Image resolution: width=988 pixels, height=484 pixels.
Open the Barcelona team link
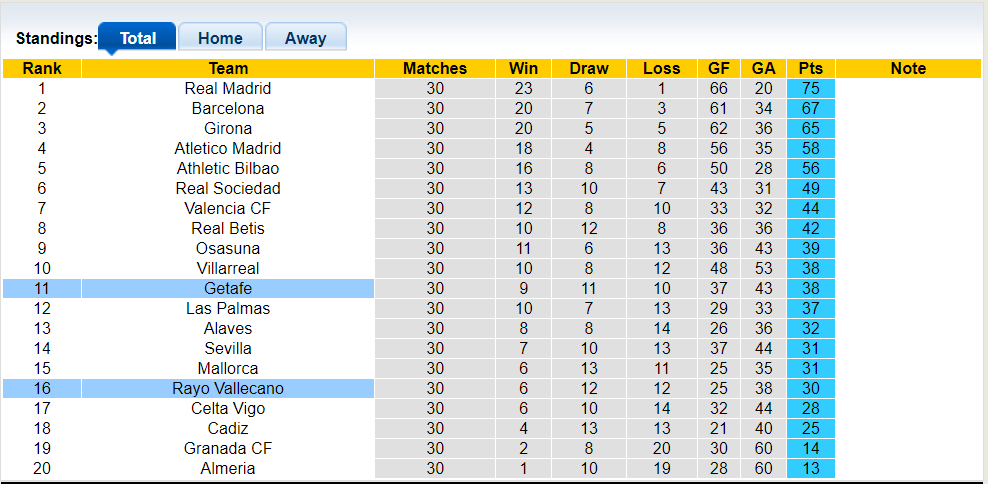pyautogui.click(x=228, y=108)
